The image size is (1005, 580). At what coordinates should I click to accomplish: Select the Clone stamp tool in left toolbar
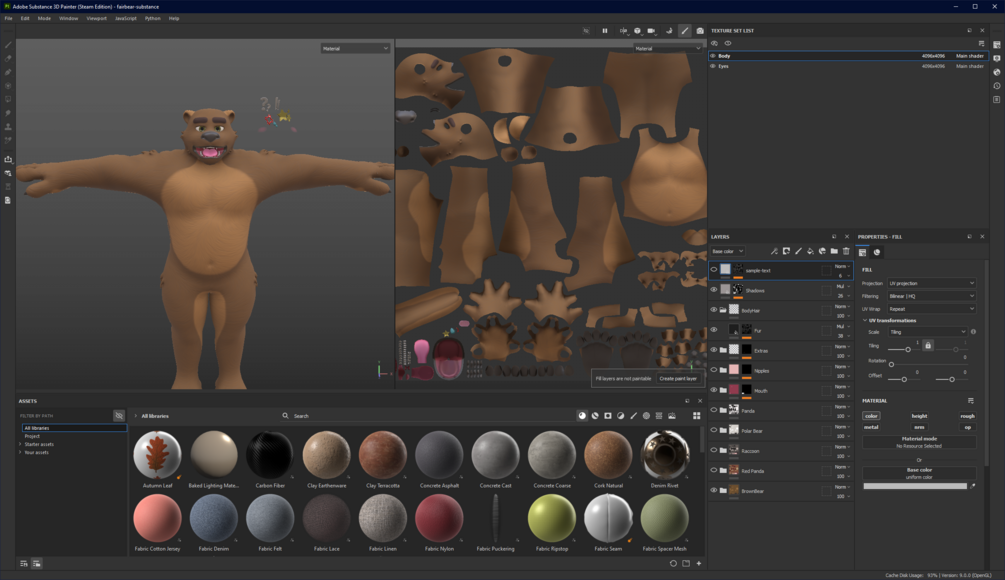pyautogui.click(x=8, y=126)
